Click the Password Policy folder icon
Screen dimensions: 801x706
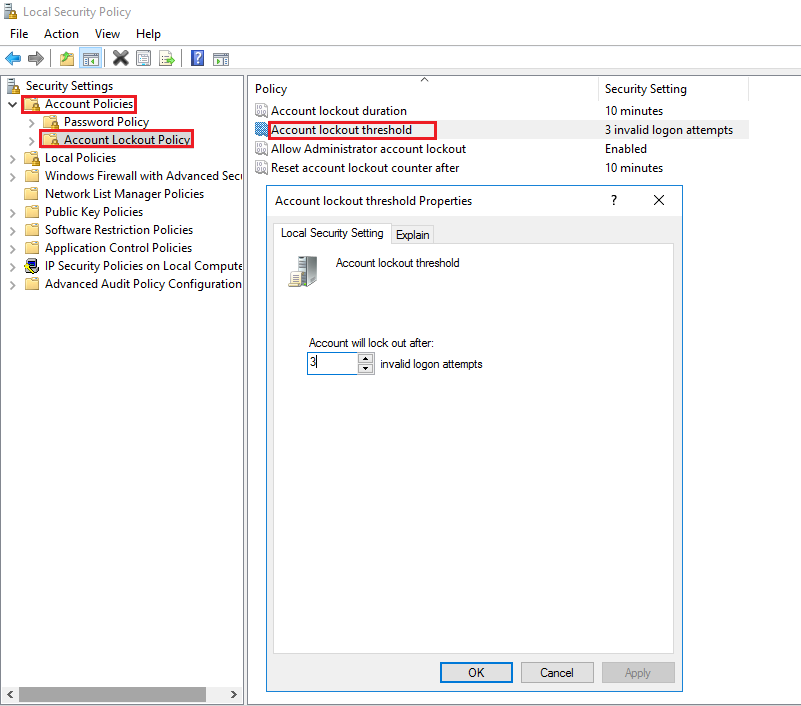[51, 122]
